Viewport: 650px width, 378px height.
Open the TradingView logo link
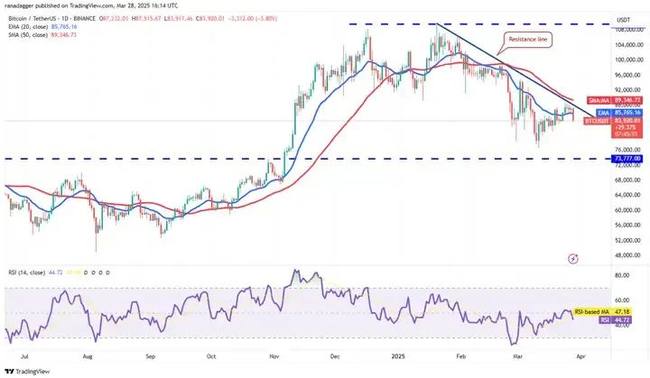tap(27, 371)
